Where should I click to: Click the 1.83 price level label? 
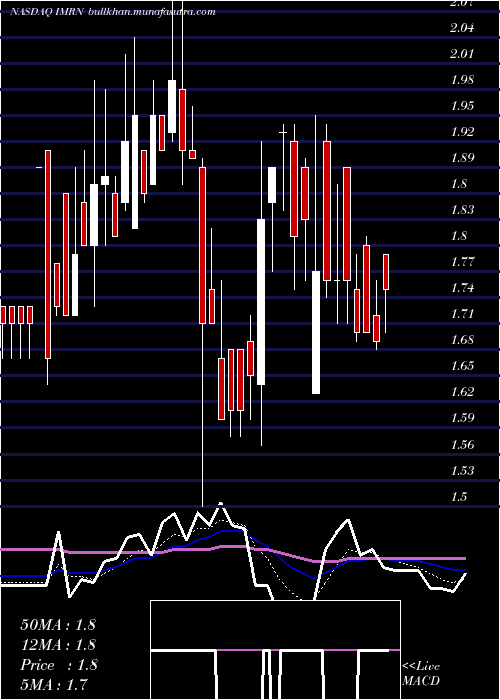pos(462,209)
